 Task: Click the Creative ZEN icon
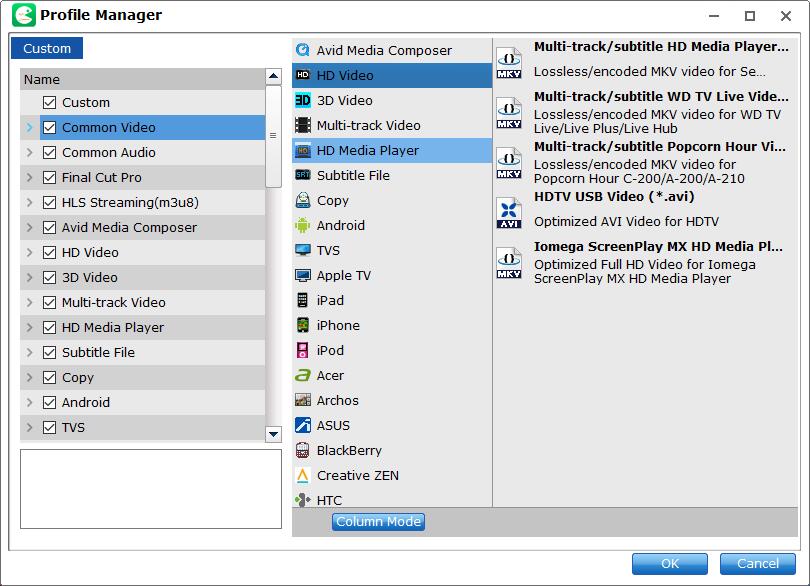[303, 475]
